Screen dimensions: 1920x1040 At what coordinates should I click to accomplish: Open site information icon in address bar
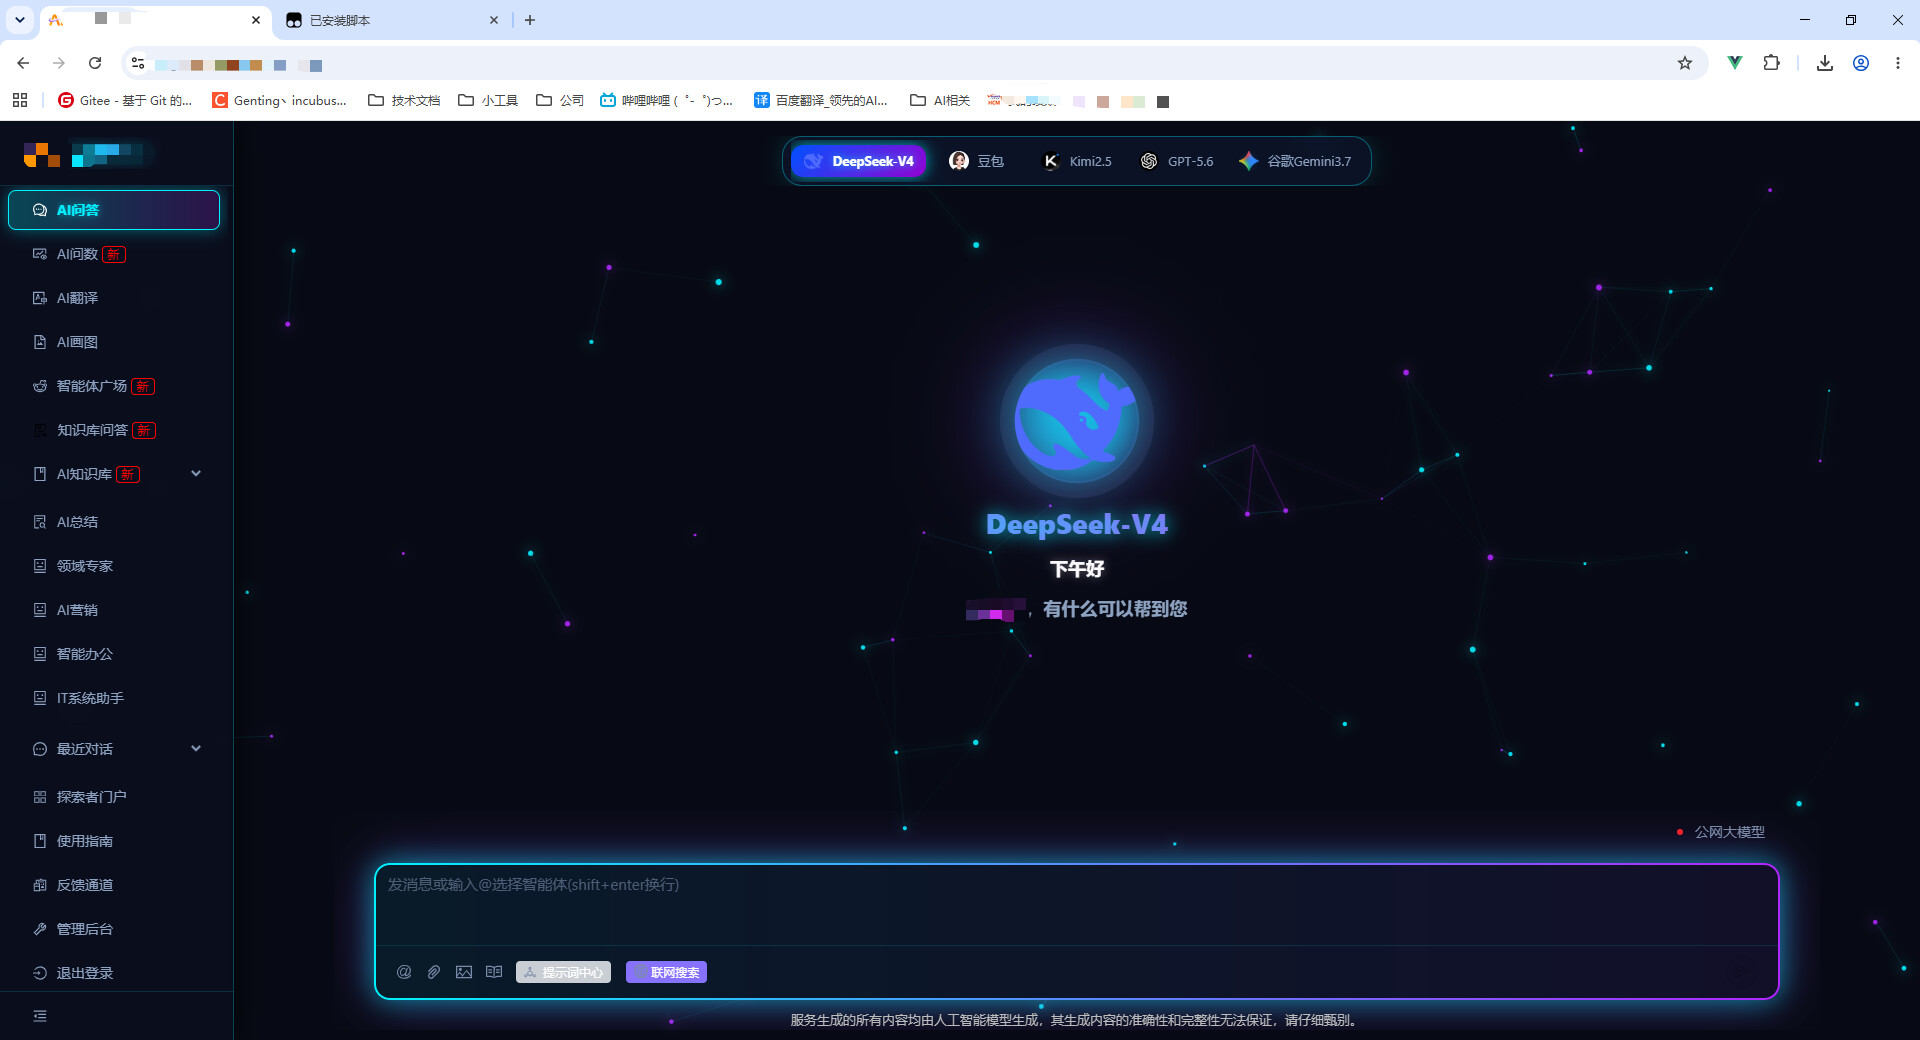138,63
